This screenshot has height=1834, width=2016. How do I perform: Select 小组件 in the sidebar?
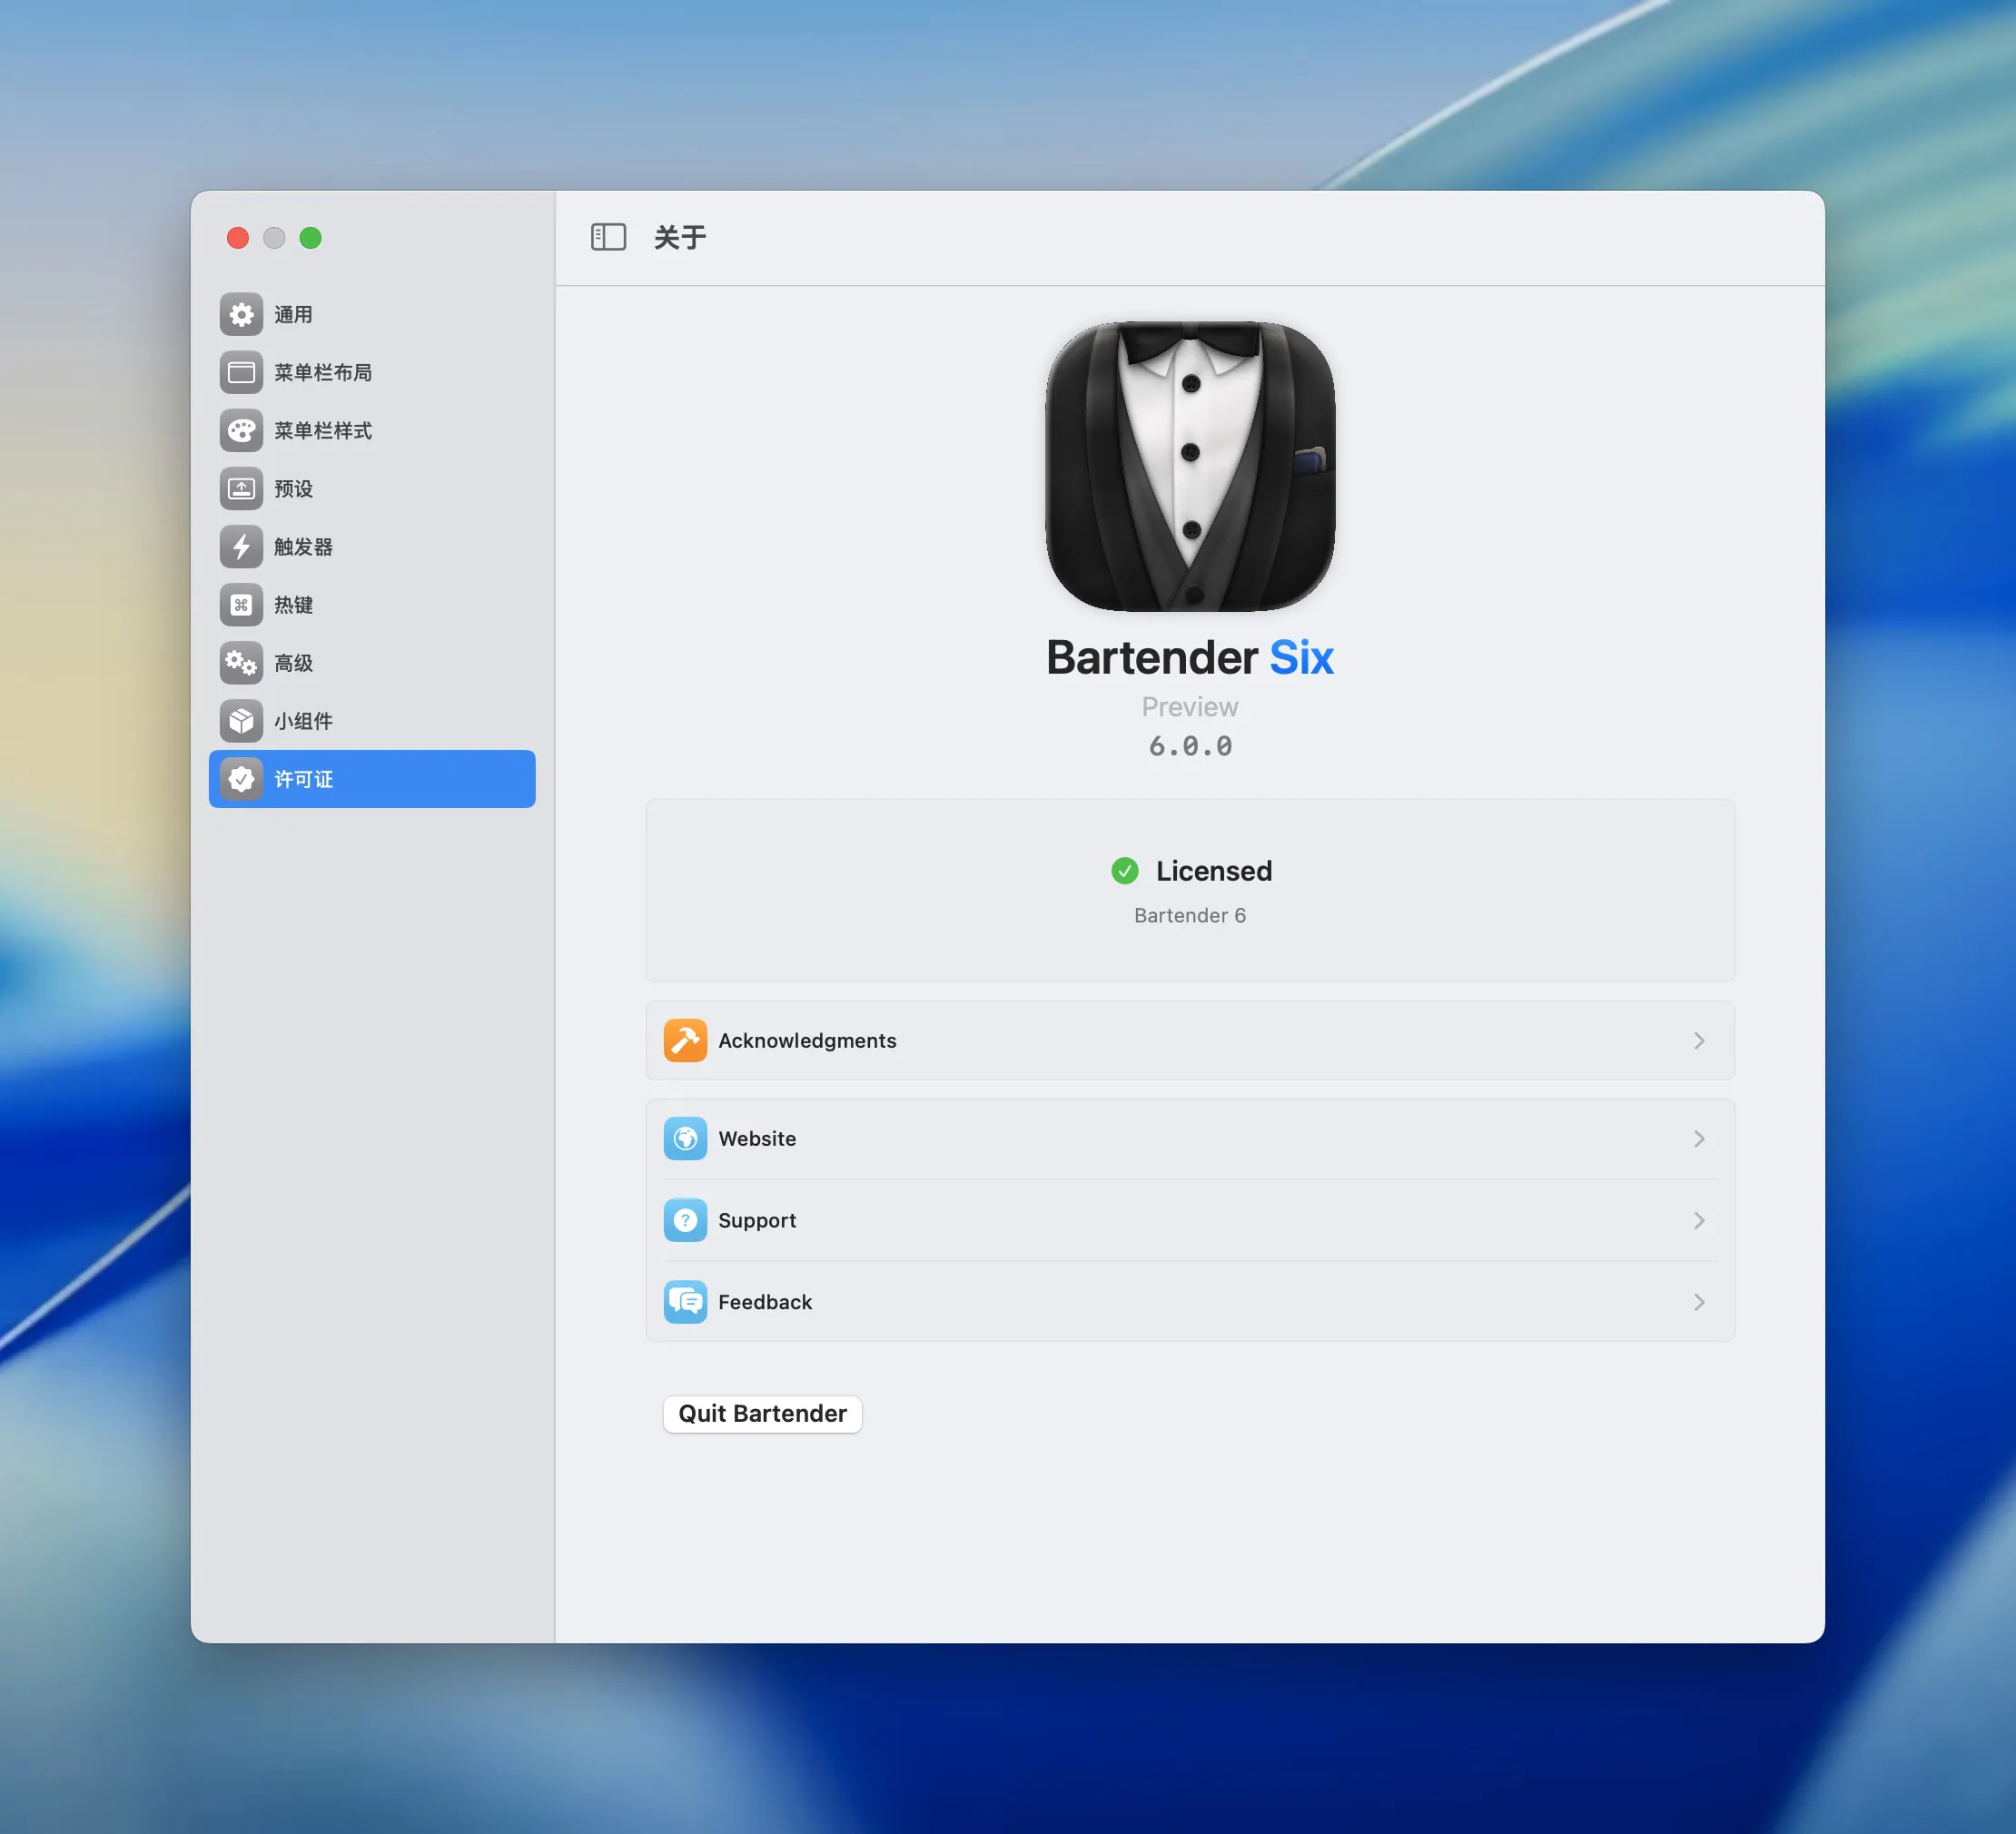372,721
